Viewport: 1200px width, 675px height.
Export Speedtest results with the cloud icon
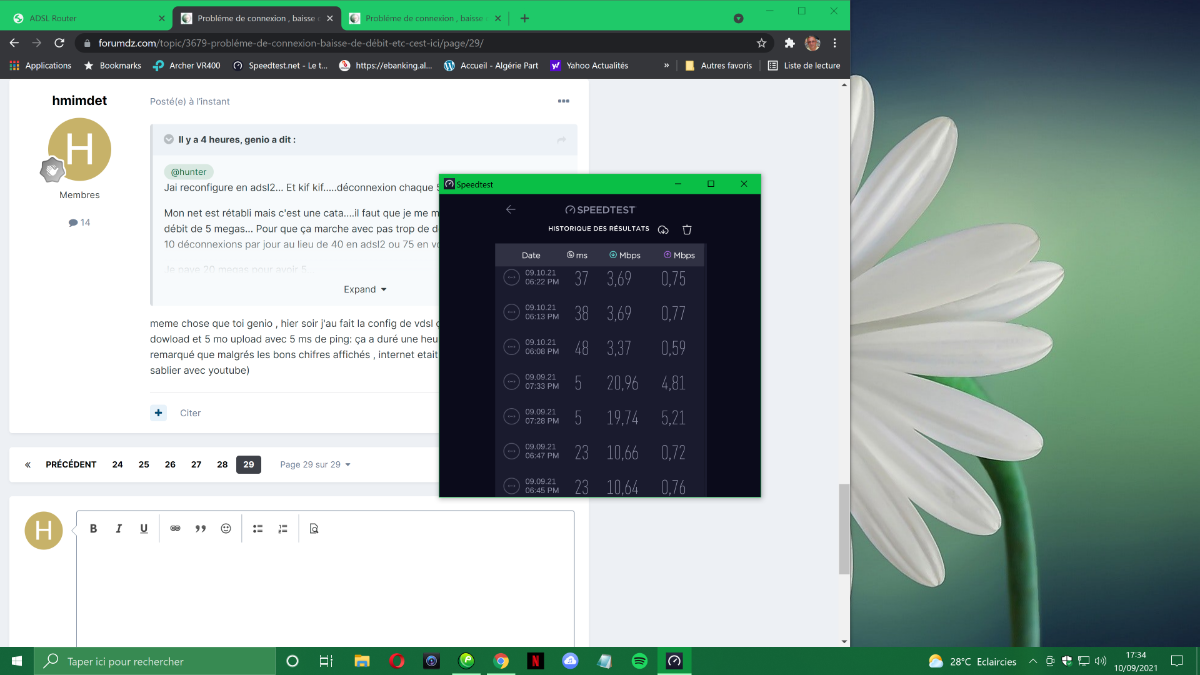point(663,230)
